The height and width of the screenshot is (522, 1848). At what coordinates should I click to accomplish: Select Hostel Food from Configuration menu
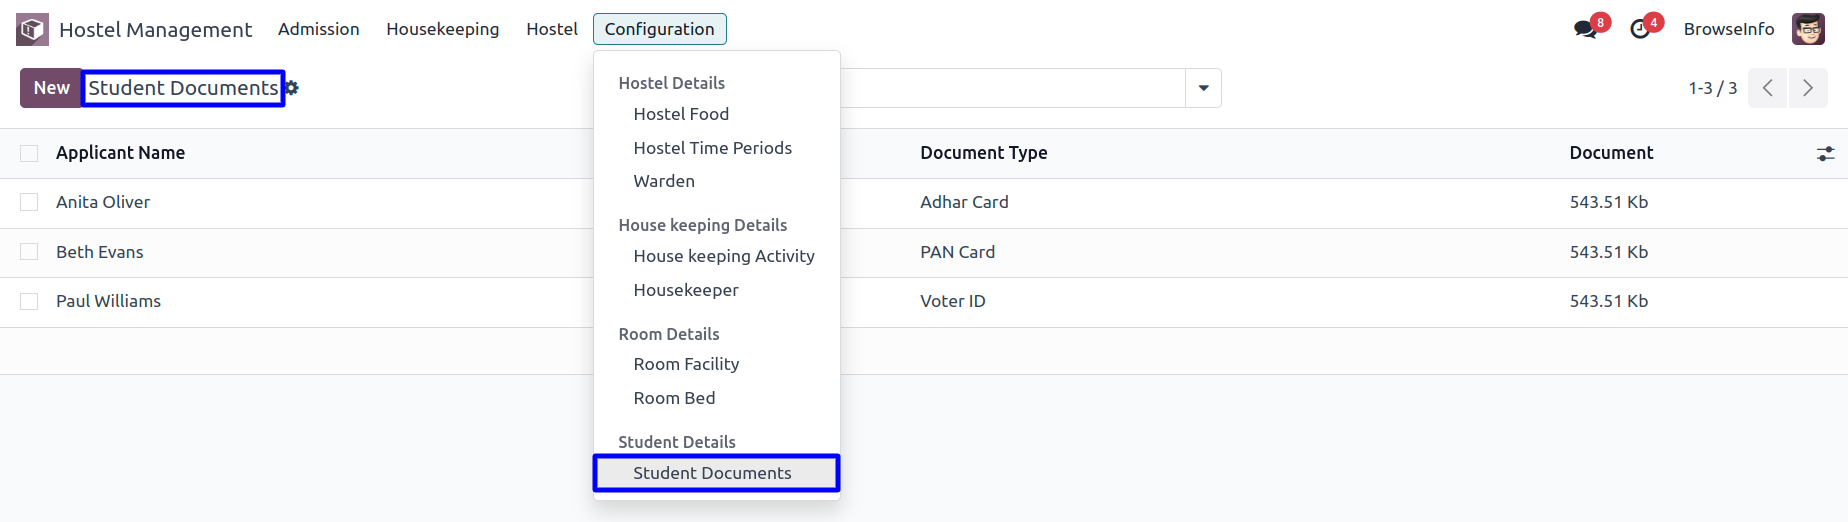pos(681,114)
